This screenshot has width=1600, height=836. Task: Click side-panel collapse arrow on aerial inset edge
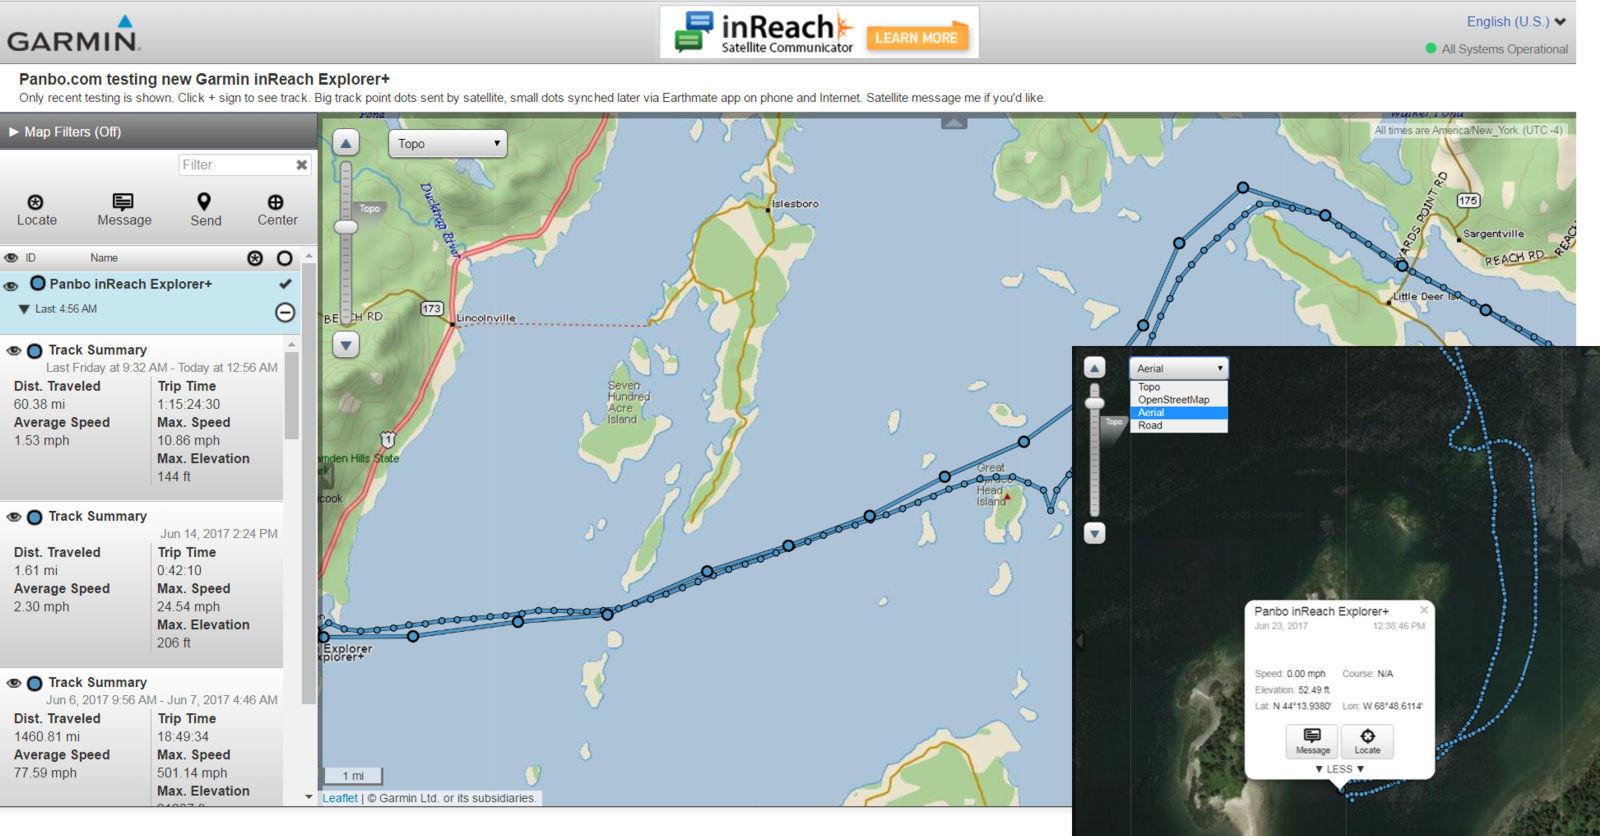[x=1078, y=640]
